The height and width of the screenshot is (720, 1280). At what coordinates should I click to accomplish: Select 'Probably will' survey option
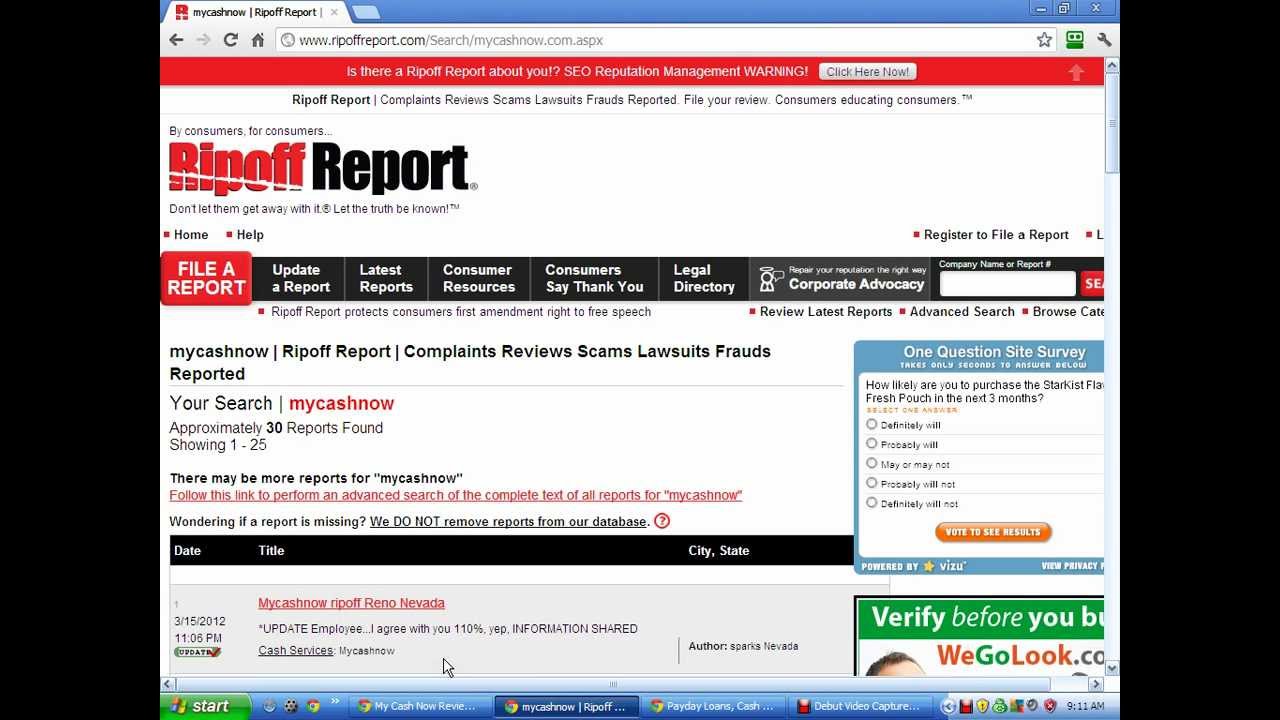(871, 444)
